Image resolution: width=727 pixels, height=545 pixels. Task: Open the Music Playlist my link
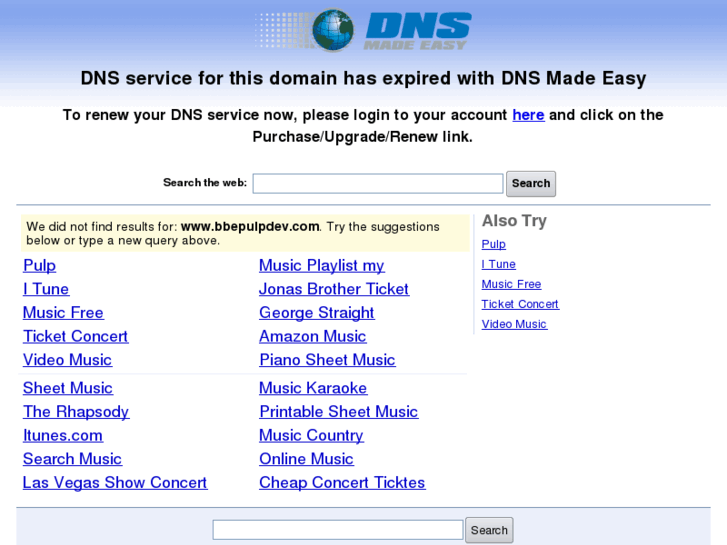tap(322, 265)
